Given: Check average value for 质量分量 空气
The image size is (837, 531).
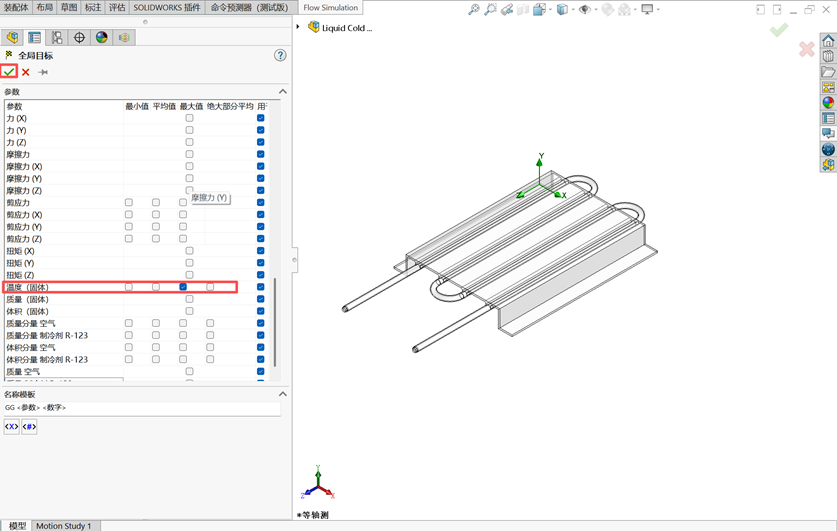Looking at the screenshot, I should tap(156, 323).
